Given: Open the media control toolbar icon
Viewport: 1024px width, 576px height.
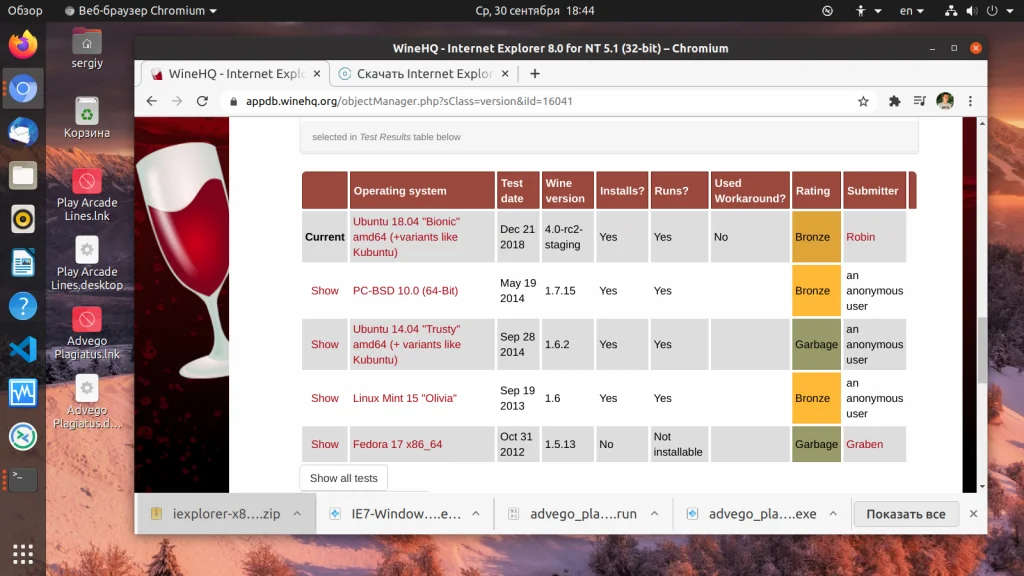Looking at the screenshot, I should 920,101.
